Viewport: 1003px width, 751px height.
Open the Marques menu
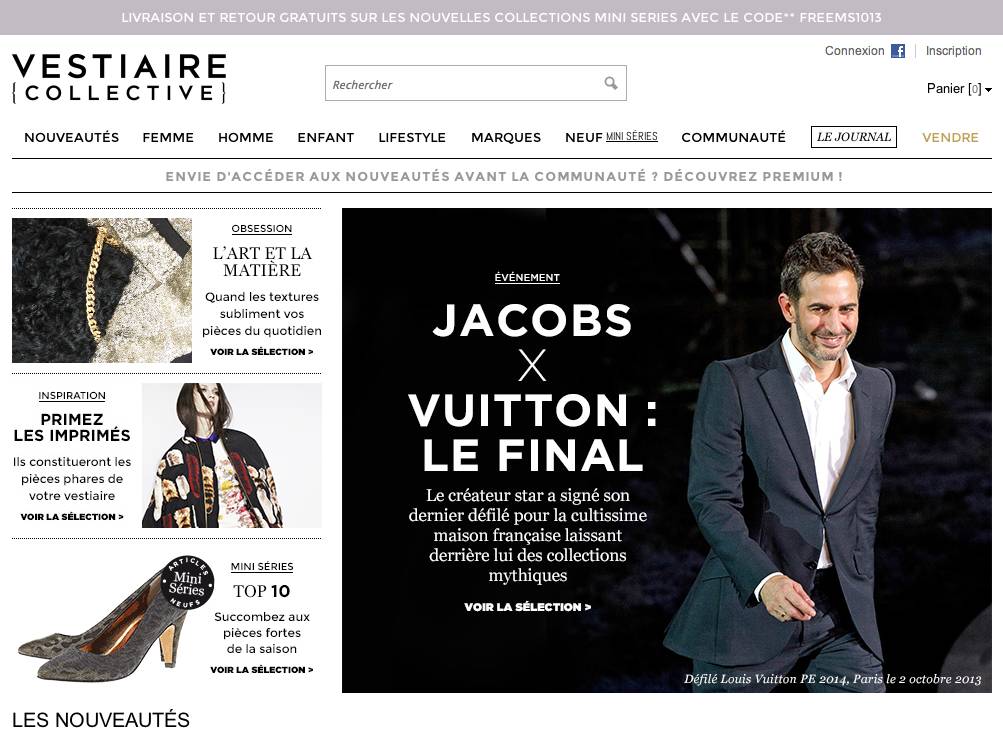point(506,138)
